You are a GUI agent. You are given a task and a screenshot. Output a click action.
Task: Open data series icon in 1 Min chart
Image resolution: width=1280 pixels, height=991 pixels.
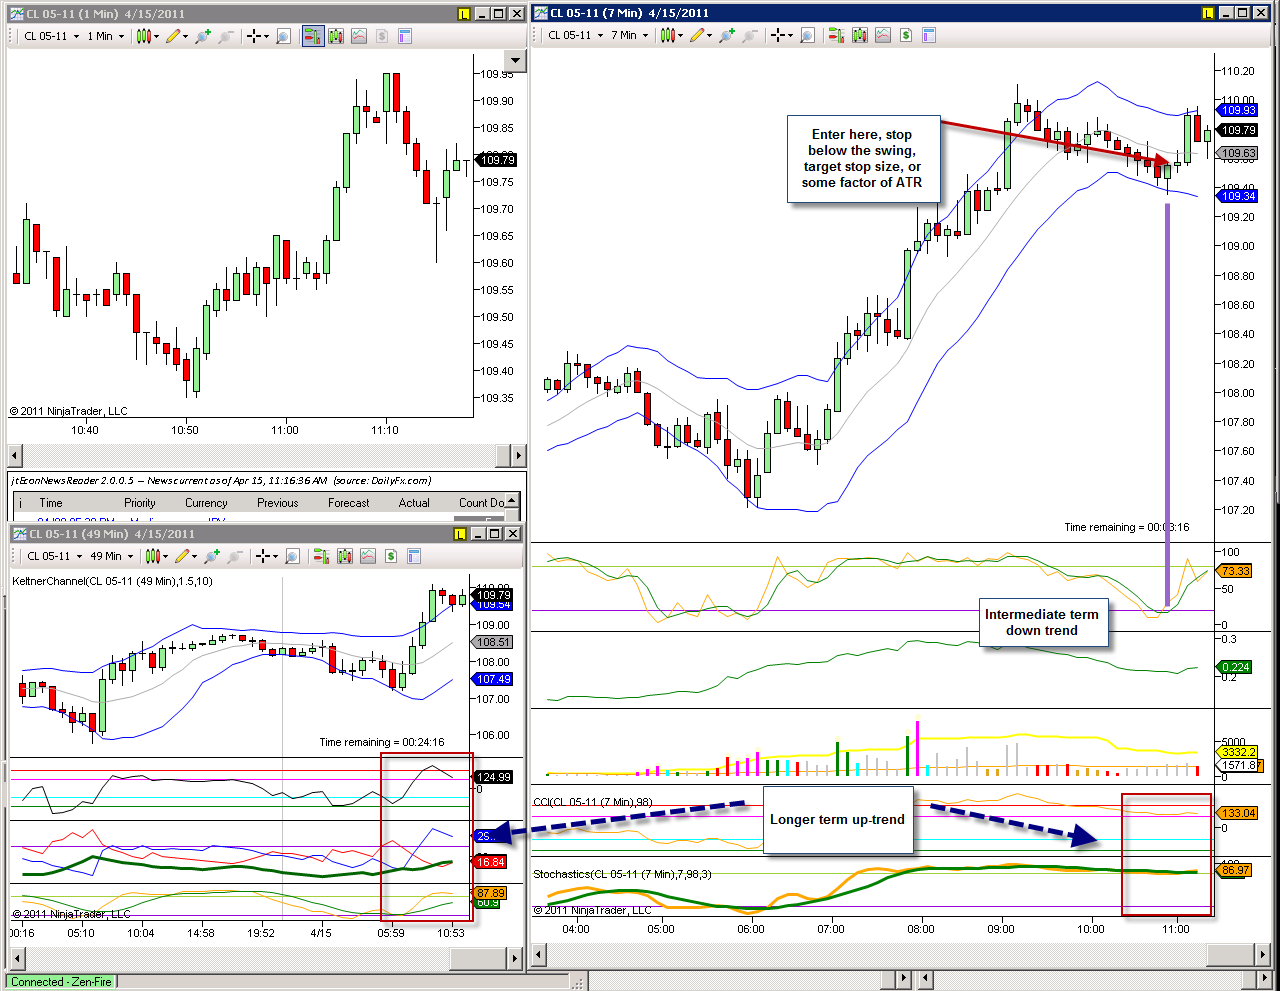[x=336, y=36]
